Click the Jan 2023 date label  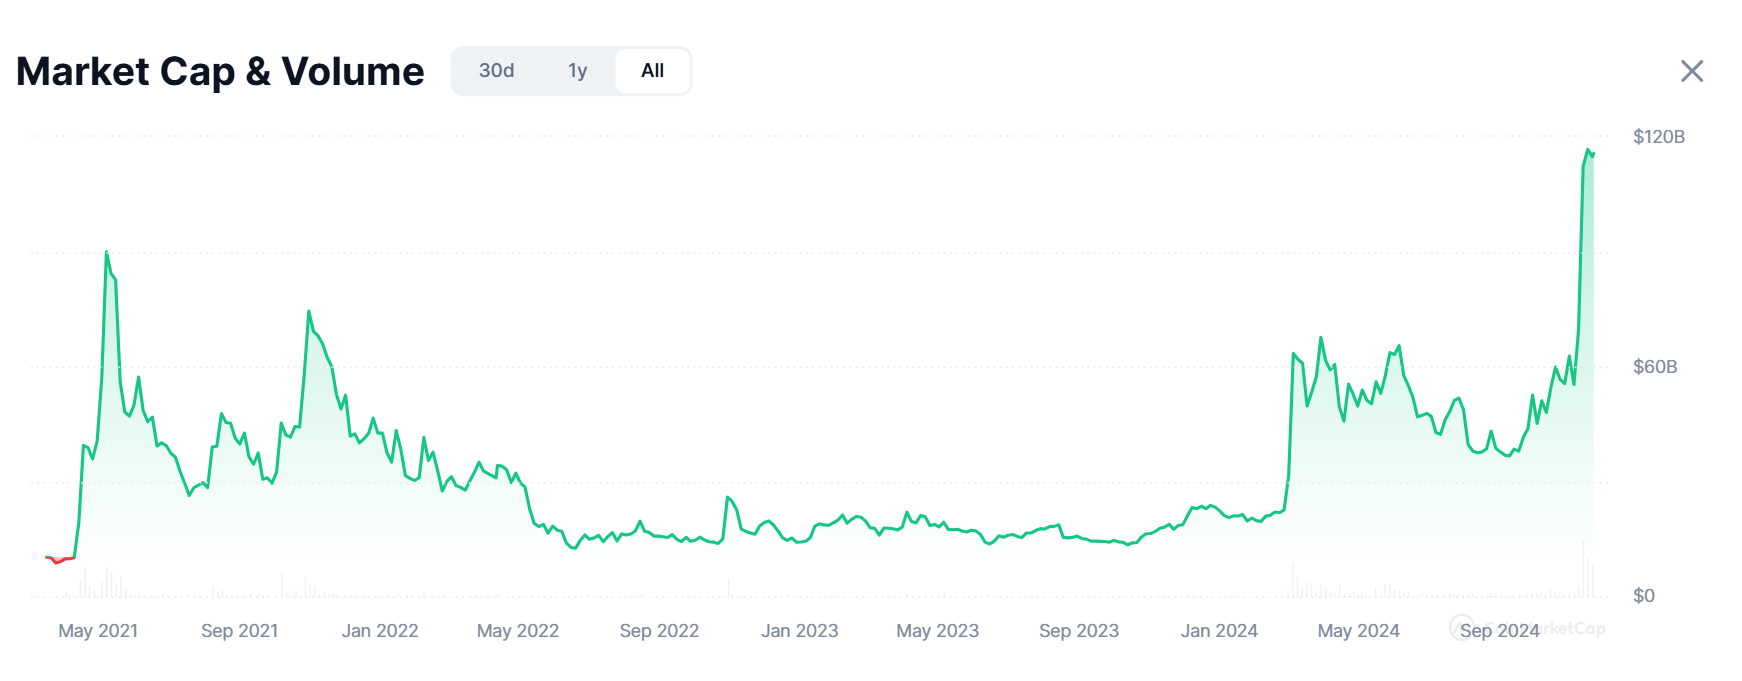(x=800, y=631)
